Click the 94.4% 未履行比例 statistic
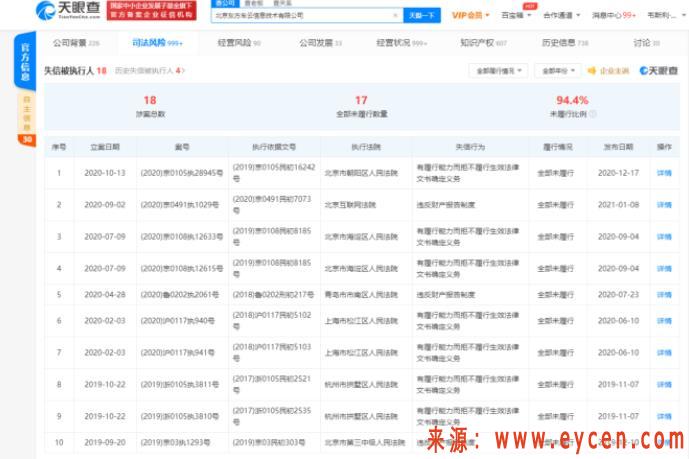This screenshot has height=459, width=689. coord(572,106)
